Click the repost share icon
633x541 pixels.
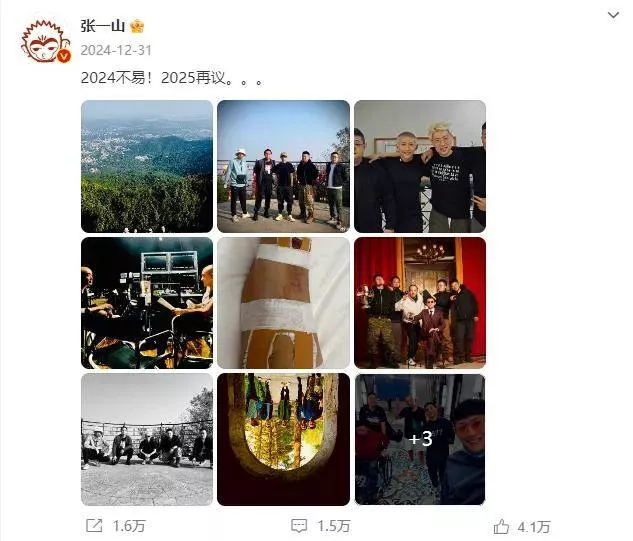click(x=94, y=525)
